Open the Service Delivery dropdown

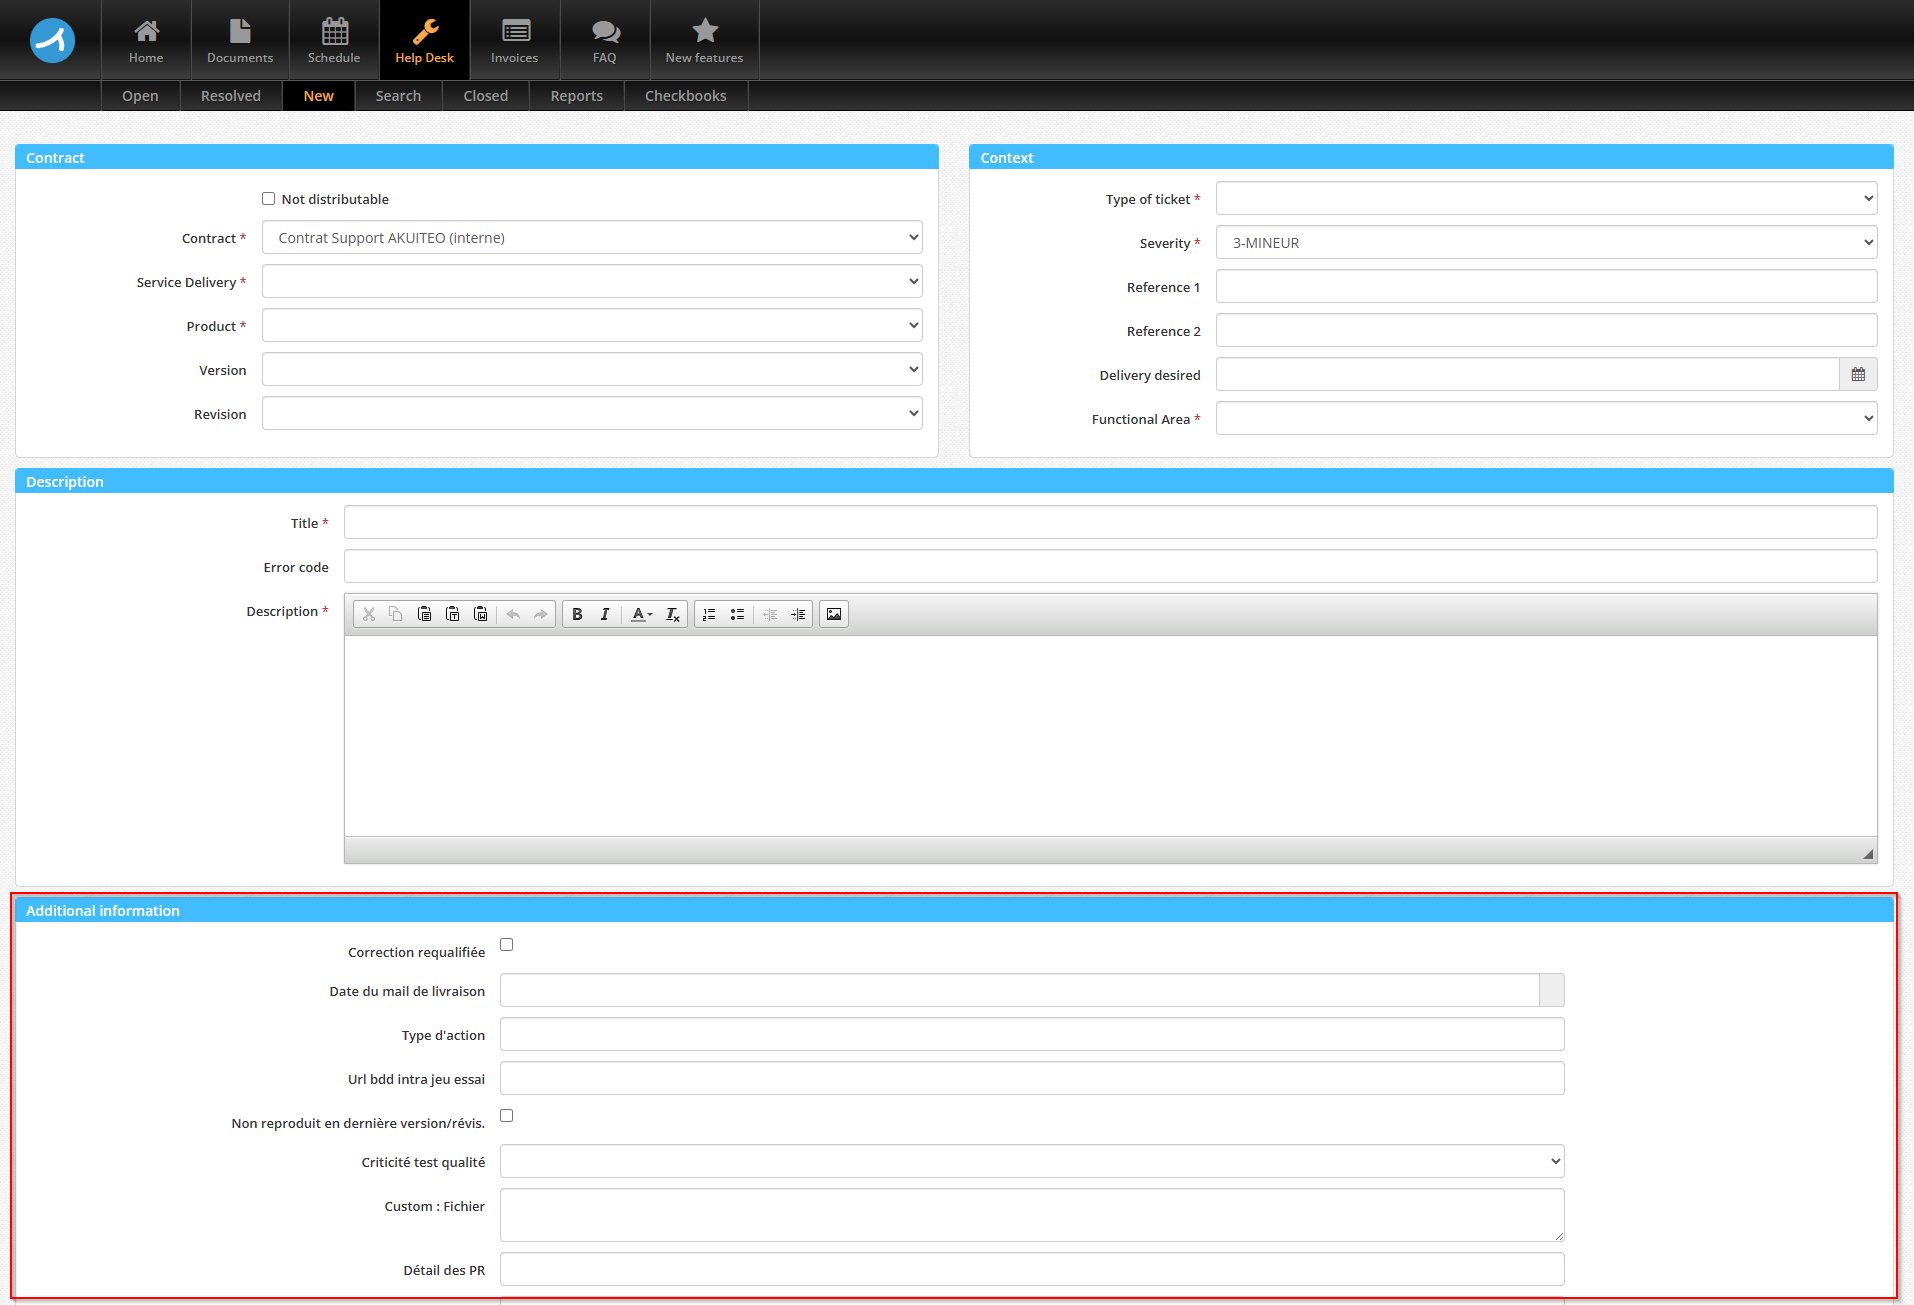[592, 282]
